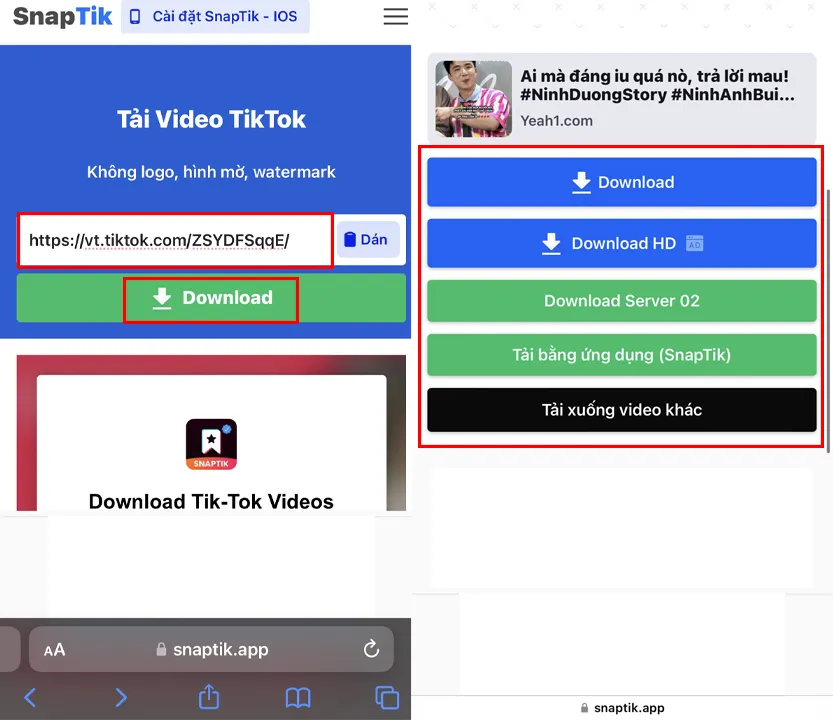
Task: Navigate back using the left arrow icon
Action: [x=30, y=697]
